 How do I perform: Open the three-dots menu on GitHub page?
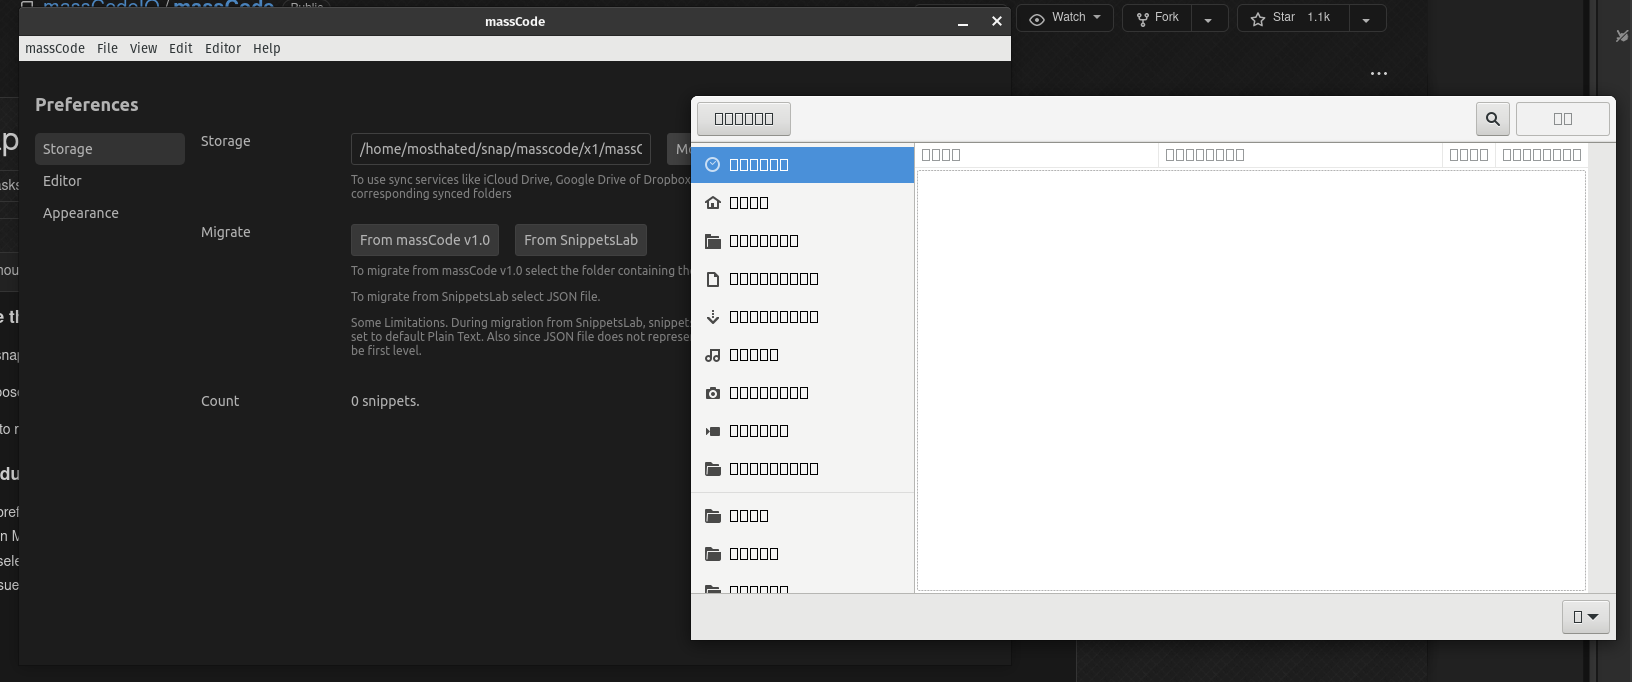pyautogui.click(x=1378, y=74)
